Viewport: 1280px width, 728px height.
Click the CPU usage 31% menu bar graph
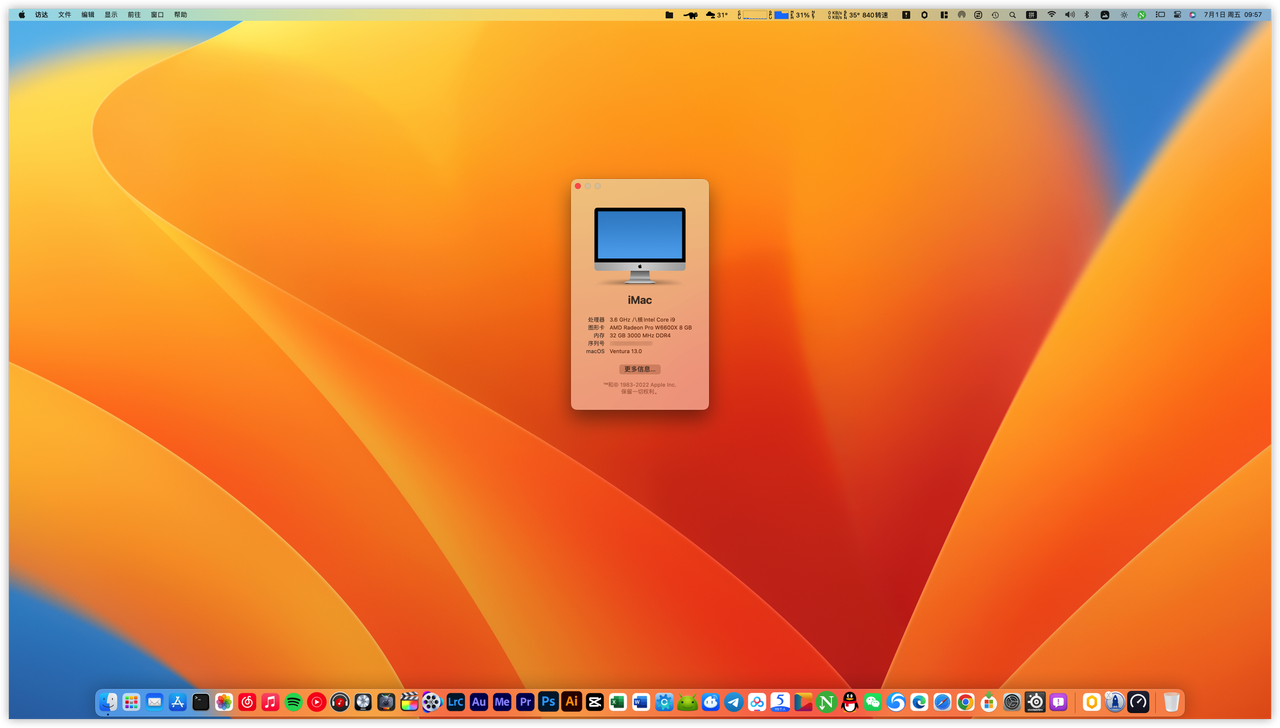pyautogui.click(x=793, y=15)
